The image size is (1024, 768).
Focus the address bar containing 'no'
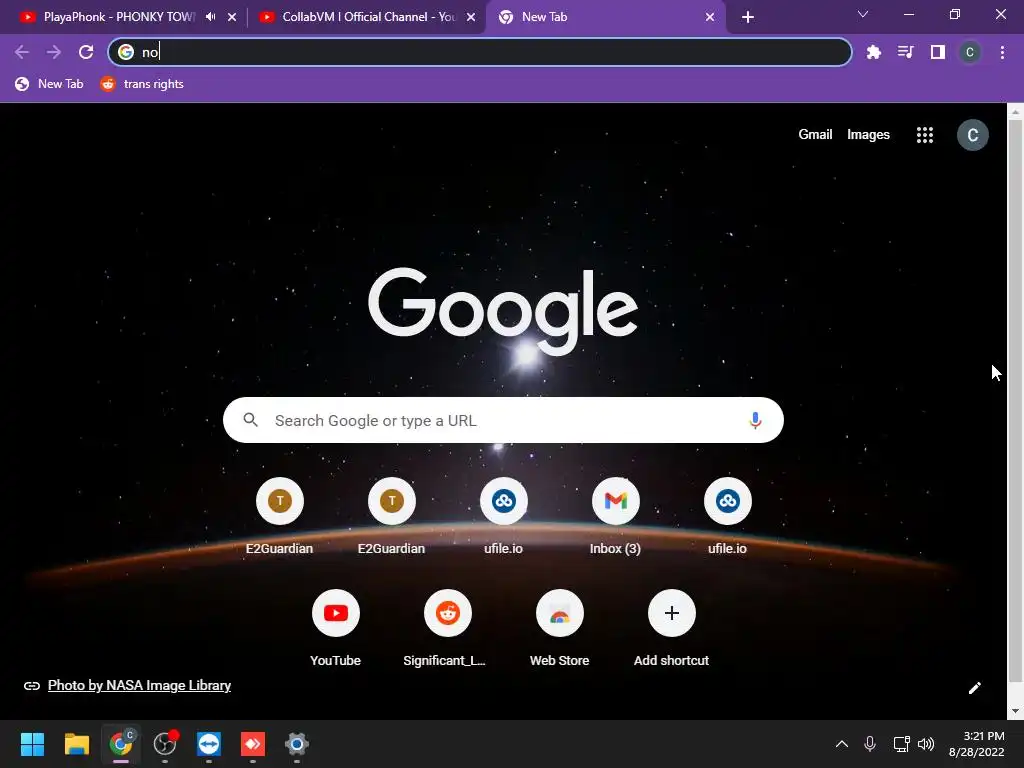(x=480, y=52)
